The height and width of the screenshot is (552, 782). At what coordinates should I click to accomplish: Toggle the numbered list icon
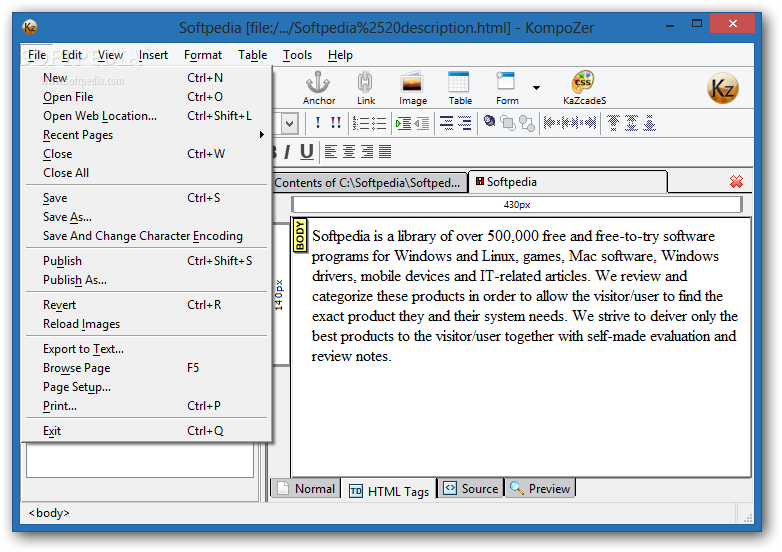[x=360, y=123]
